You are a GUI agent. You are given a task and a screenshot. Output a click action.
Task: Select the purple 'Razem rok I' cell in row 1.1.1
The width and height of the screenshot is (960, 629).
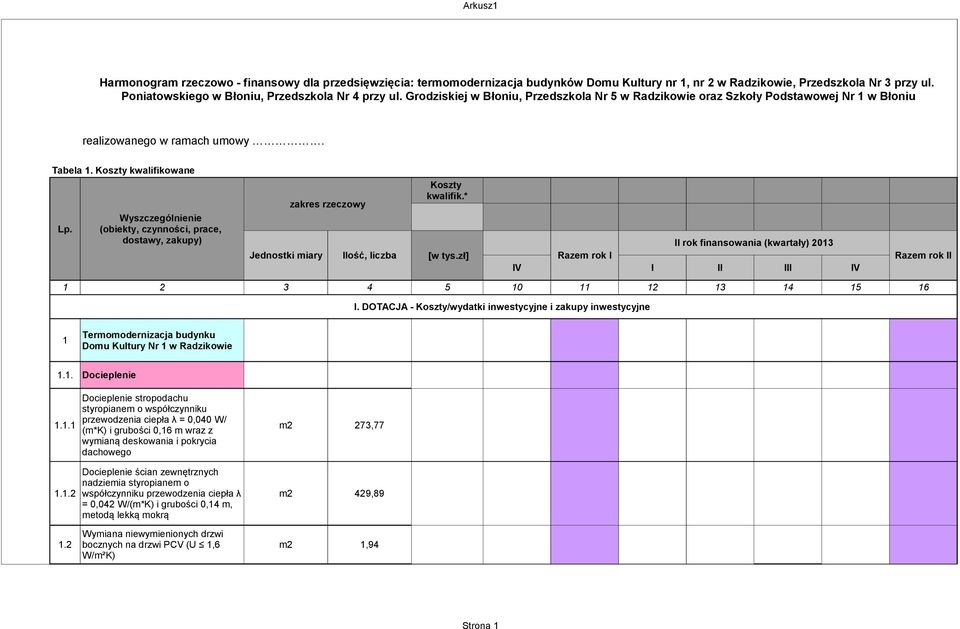[585, 425]
